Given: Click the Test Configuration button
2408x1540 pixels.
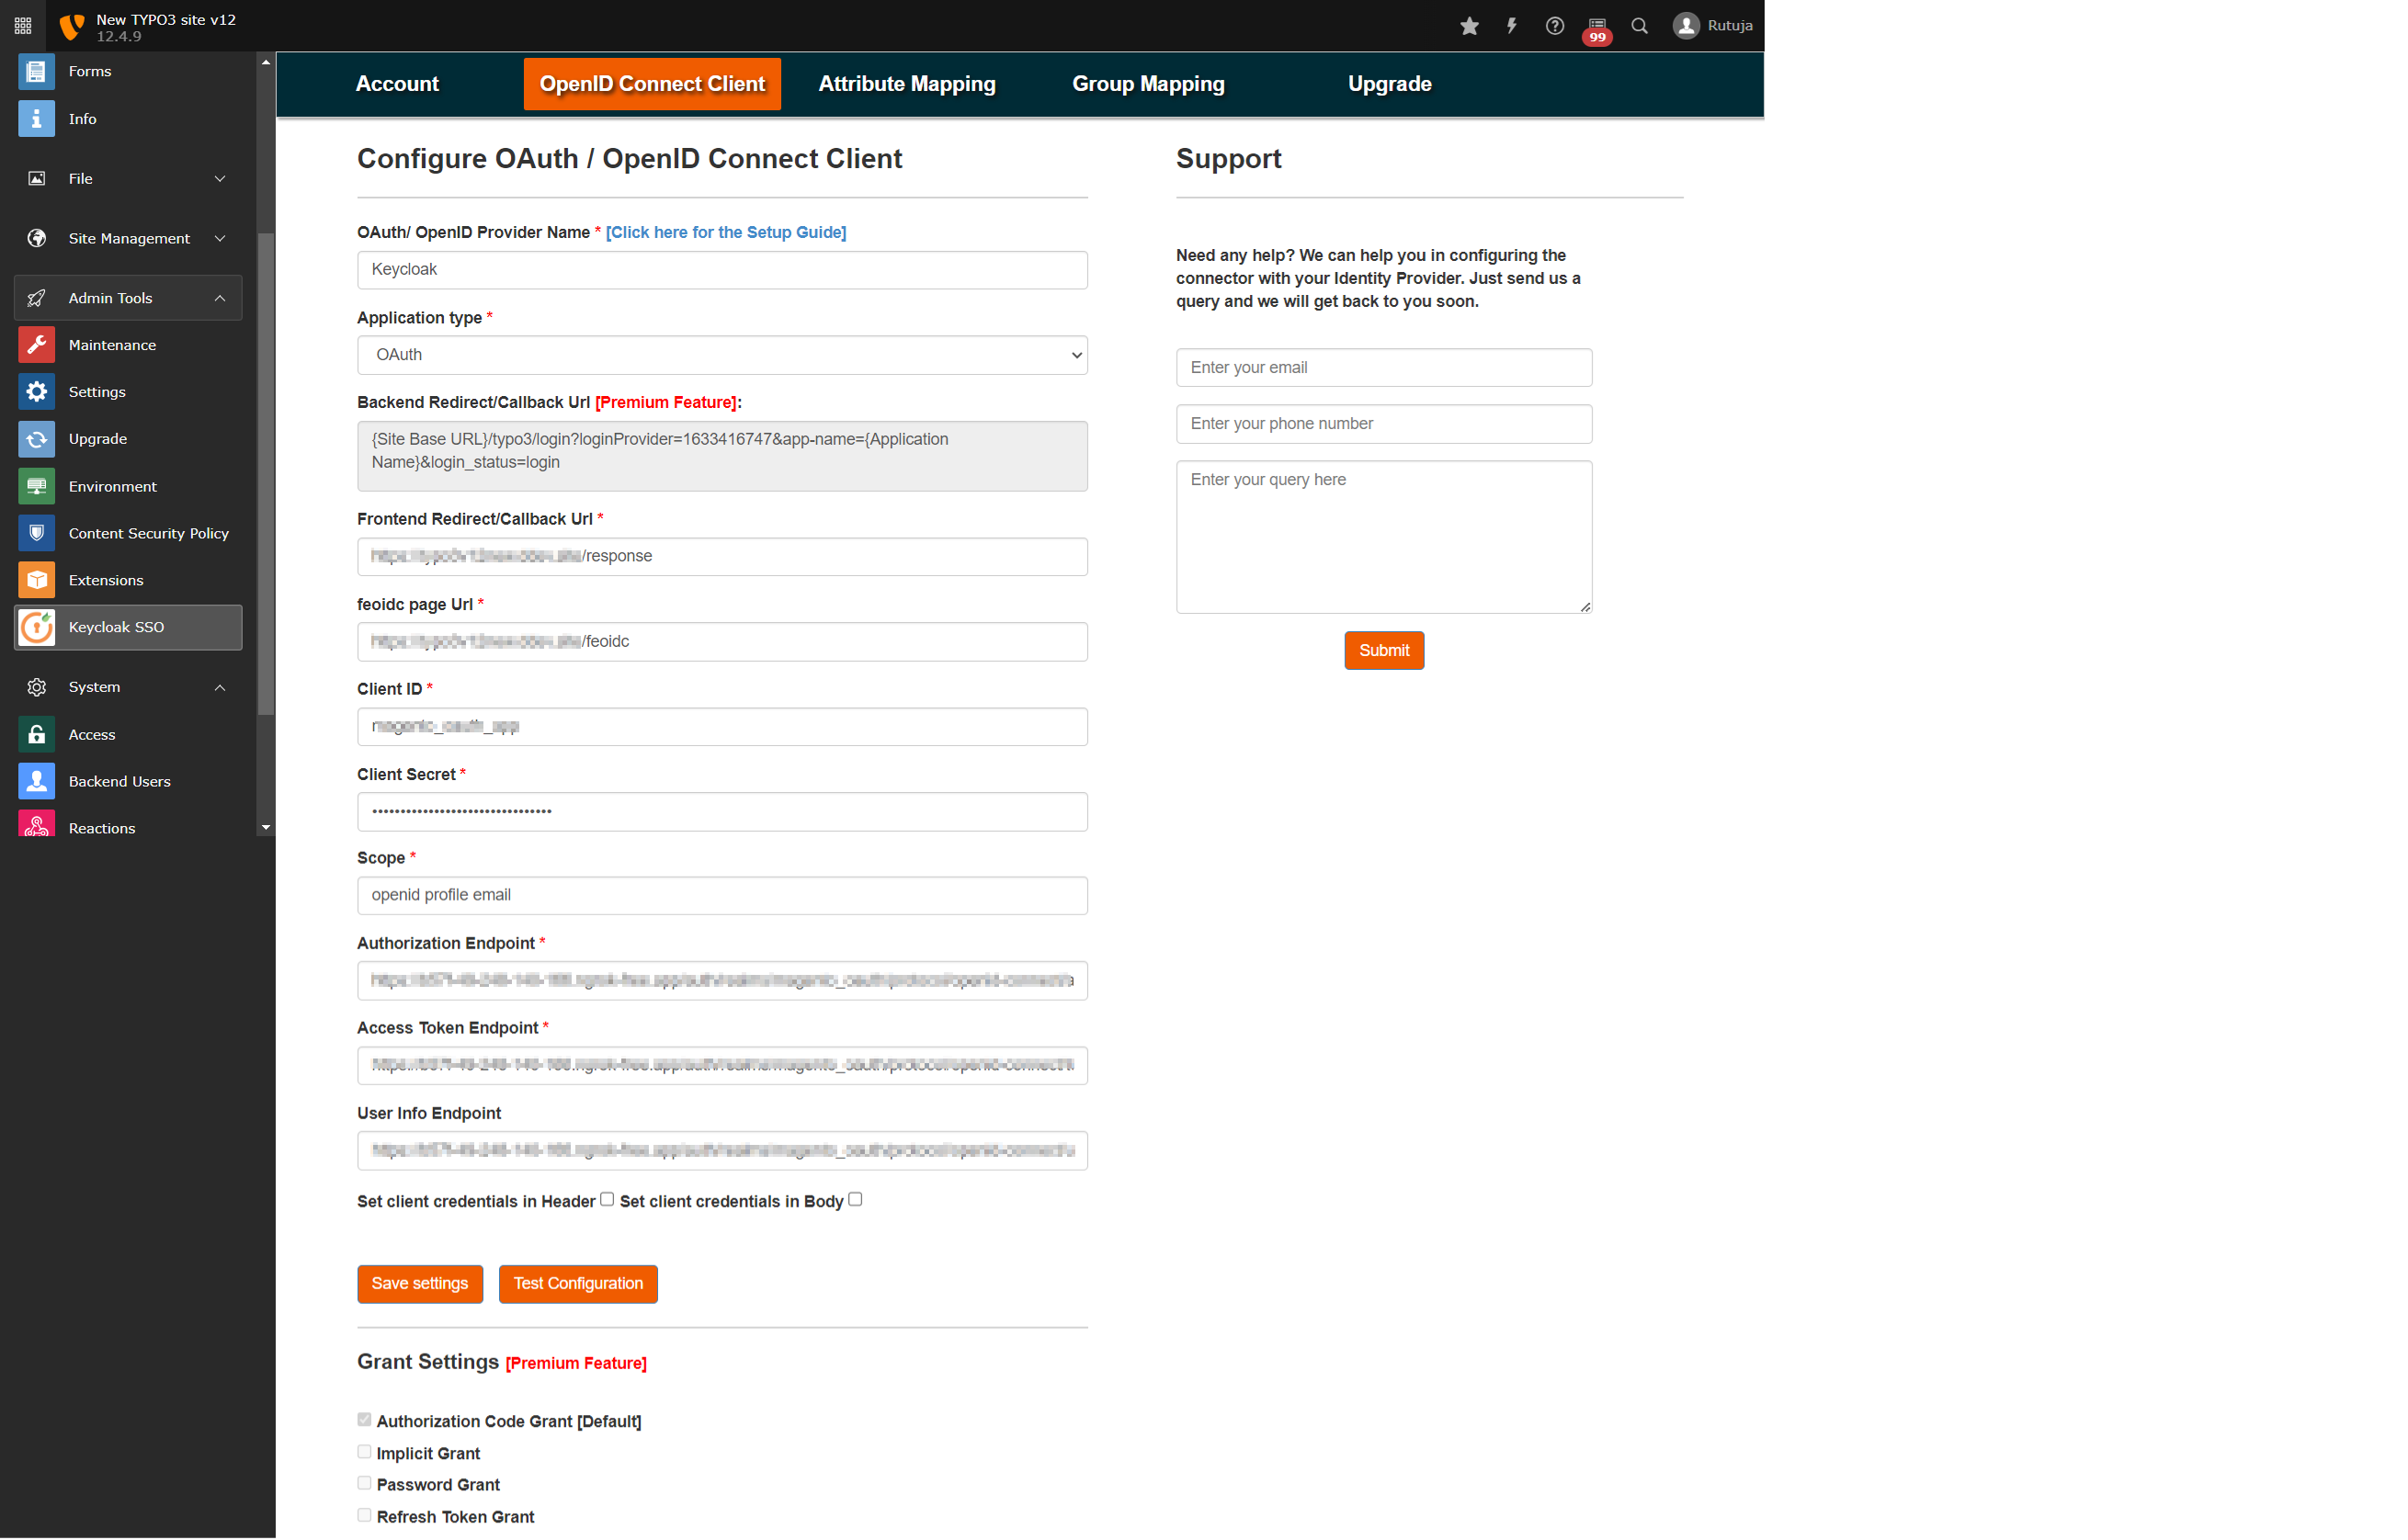Looking at the screenshot, I should (x=578, y=1284).
